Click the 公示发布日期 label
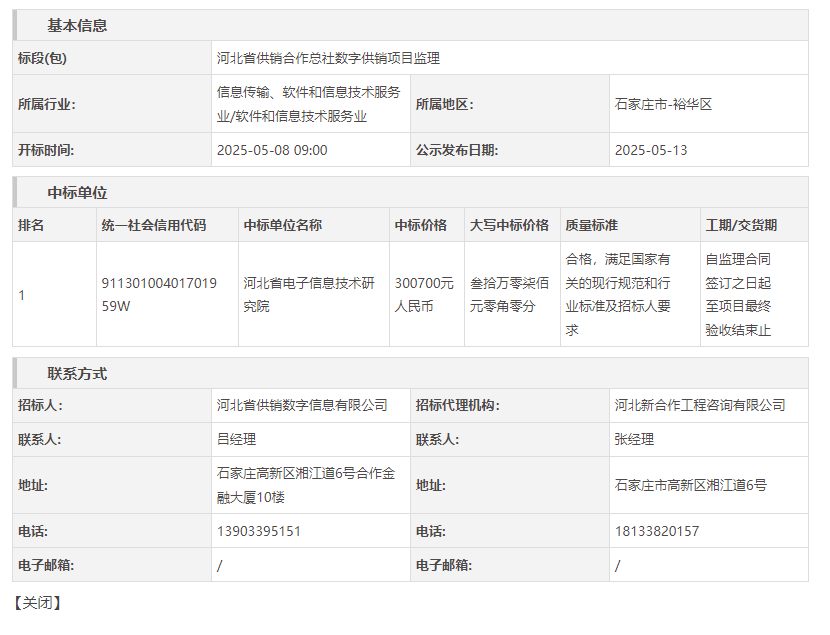The width and height of the screenshot is (830, 635). (x=457, y=150)
